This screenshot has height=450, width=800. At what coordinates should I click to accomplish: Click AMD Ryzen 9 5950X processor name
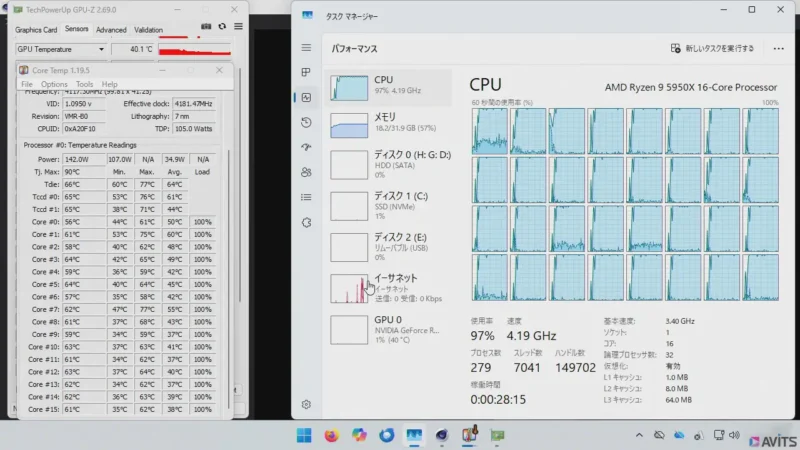pyautogui.click(x=691, y=87)
